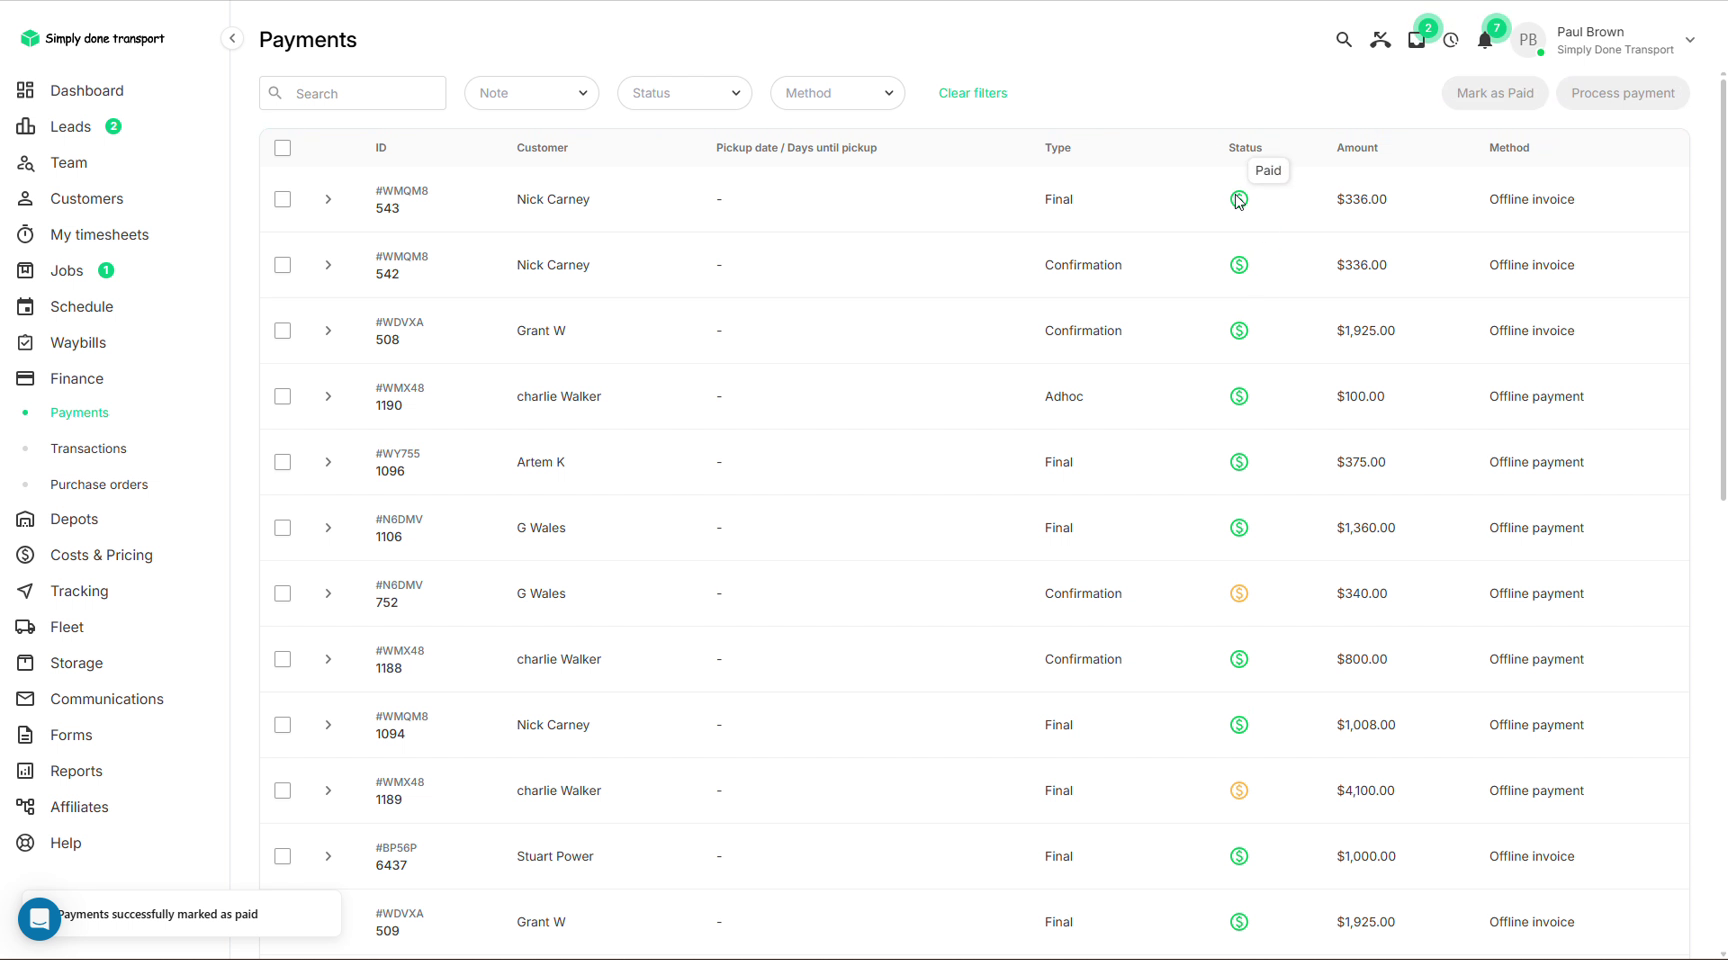Collapse the sidebar with the arrow button

[232, 38]
